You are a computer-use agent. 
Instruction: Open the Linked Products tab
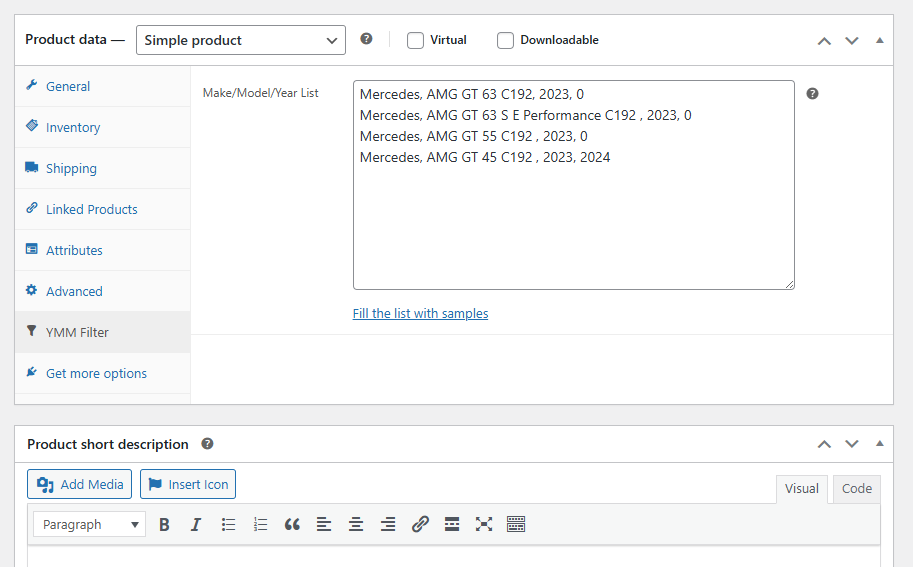click(102, 210)
